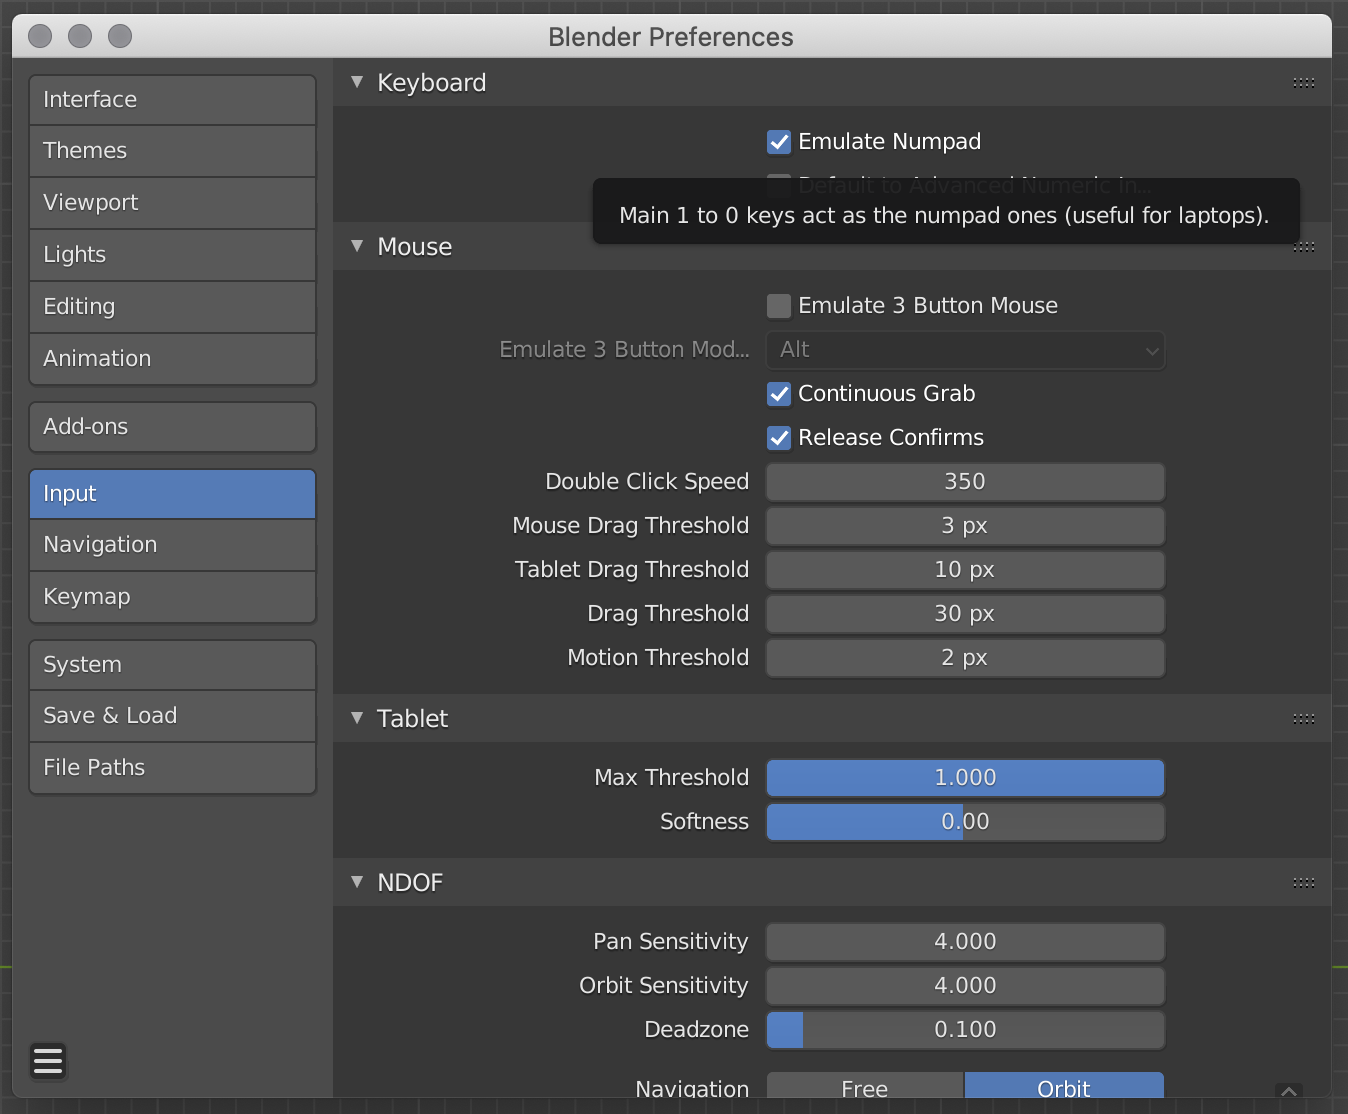Click the Double Click Speed label

[647, 482]
